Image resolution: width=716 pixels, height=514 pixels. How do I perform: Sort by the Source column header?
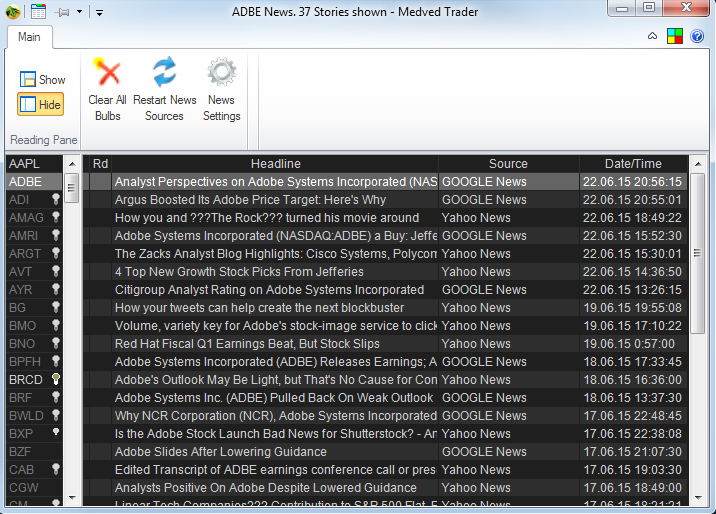pyautogui.click(x=509, y=163)
